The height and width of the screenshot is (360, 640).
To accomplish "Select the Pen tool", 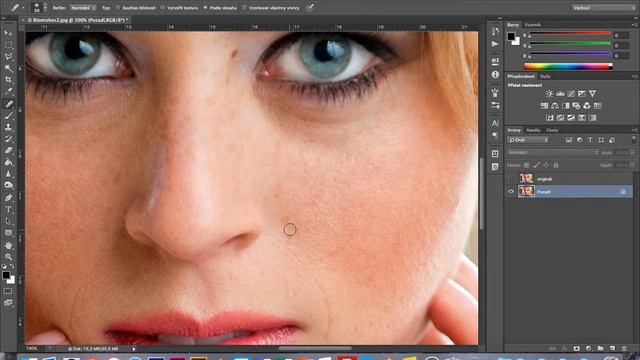I will tap(8, 198).
